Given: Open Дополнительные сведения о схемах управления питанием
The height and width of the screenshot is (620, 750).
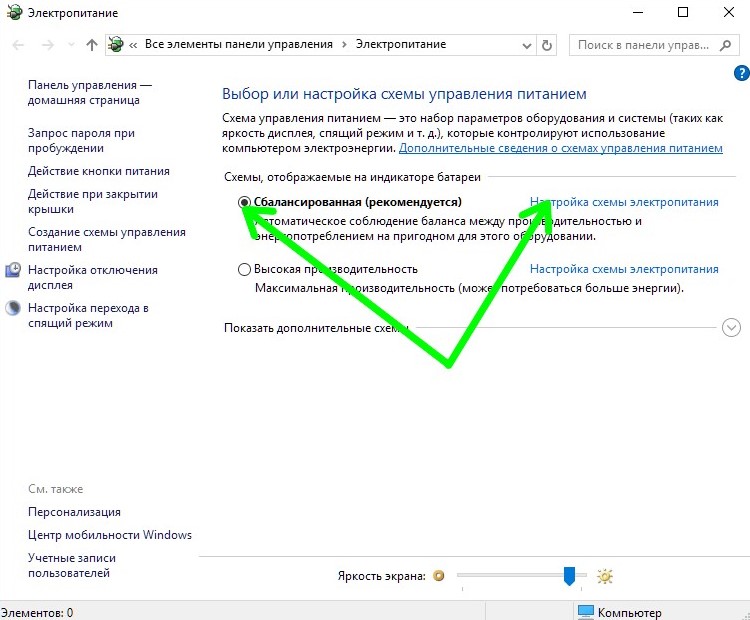Looking at the screenshot, I should pyautogui.click(x=561, y=148).
